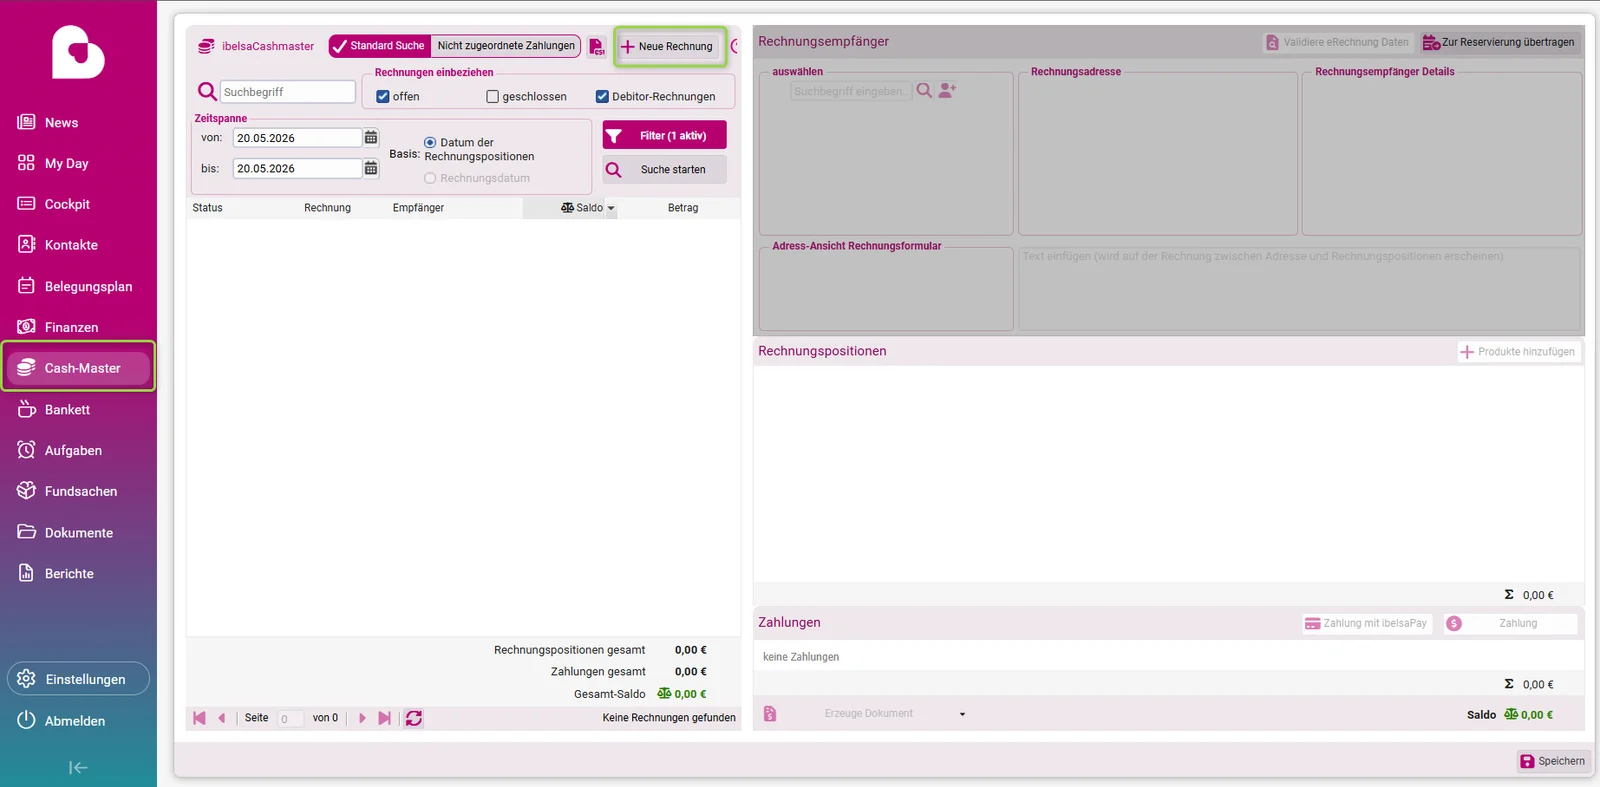
Task: Collapse the sidebar with the arrow icon
Action: click(78, 768)
